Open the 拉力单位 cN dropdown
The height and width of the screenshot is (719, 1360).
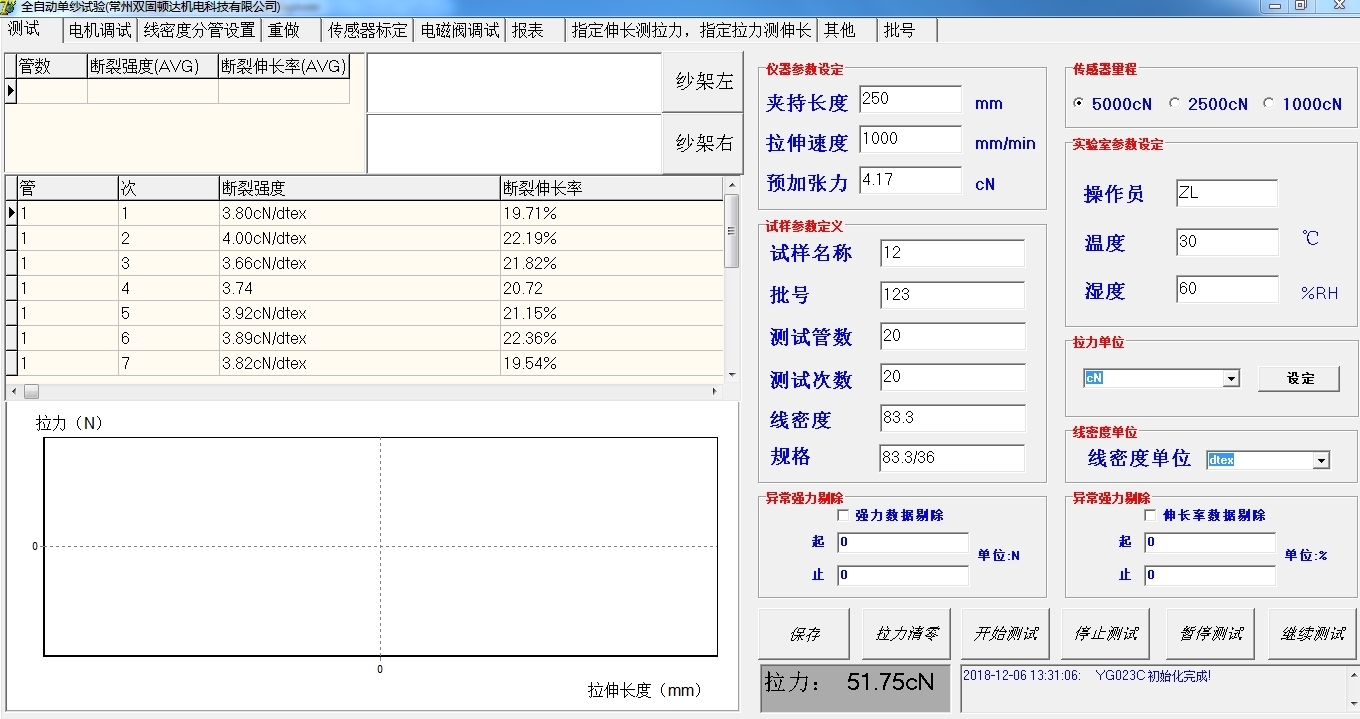pyautogui.click(x=1231, y=379)
